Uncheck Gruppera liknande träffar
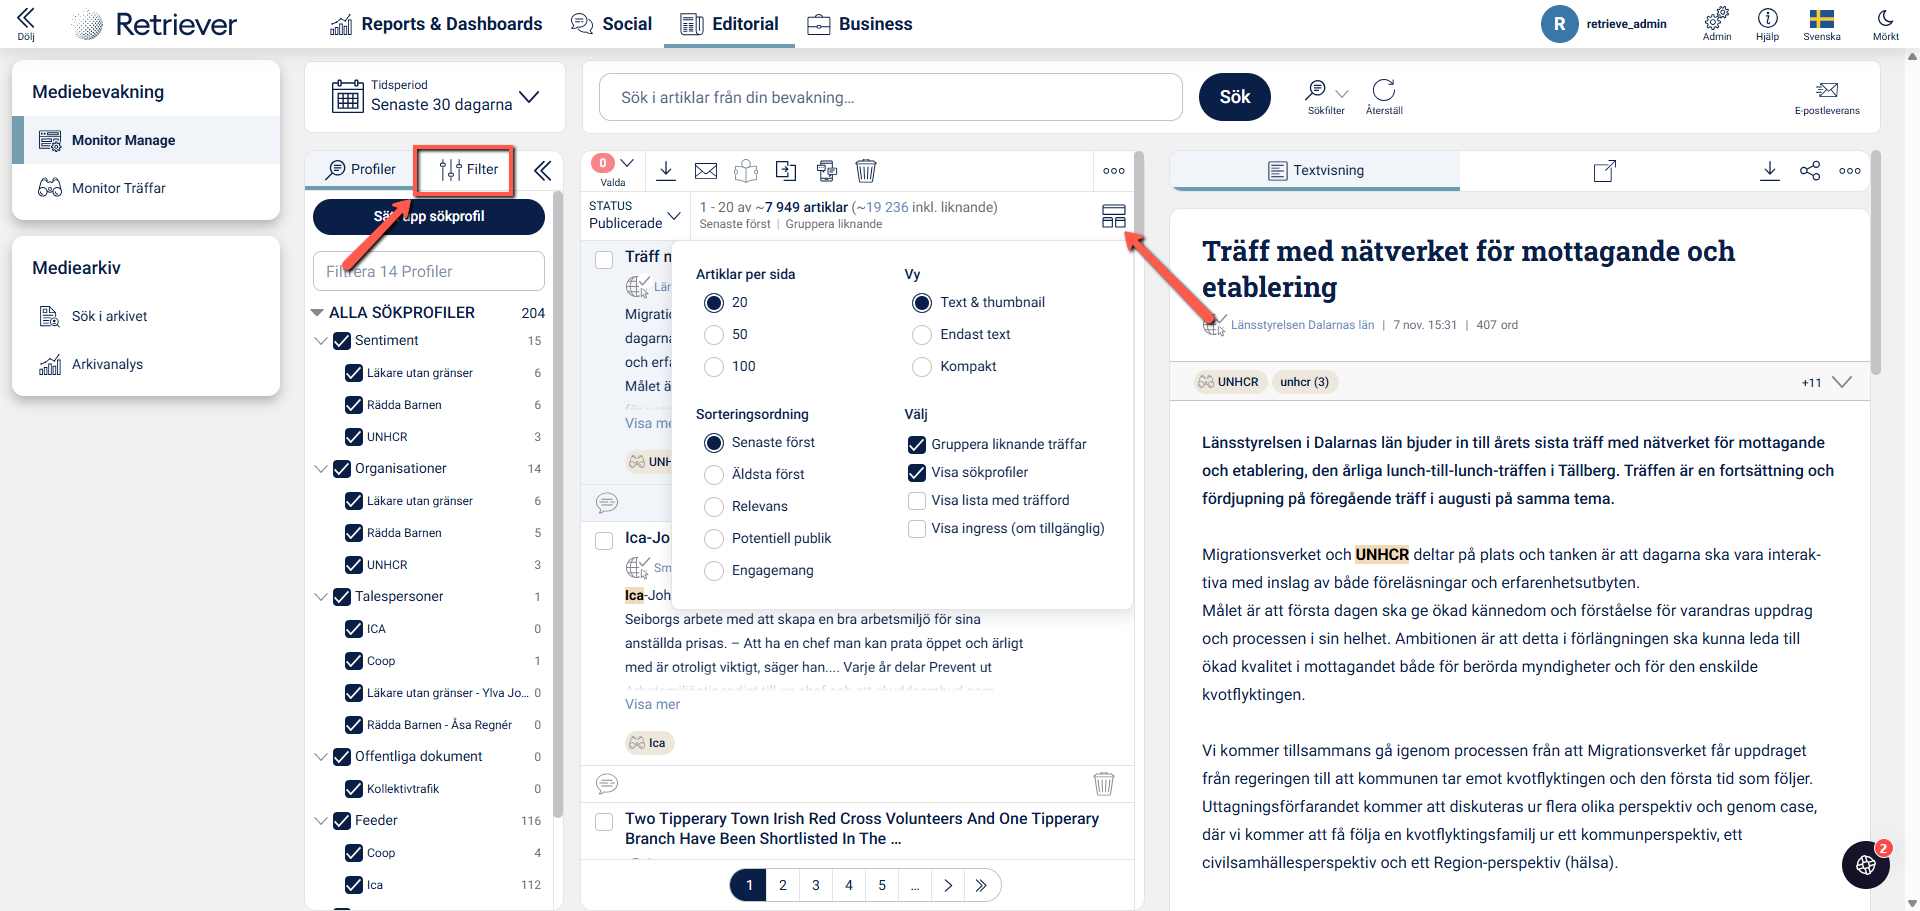Screen dimensions: 1920x911 [x=917, y=445]
